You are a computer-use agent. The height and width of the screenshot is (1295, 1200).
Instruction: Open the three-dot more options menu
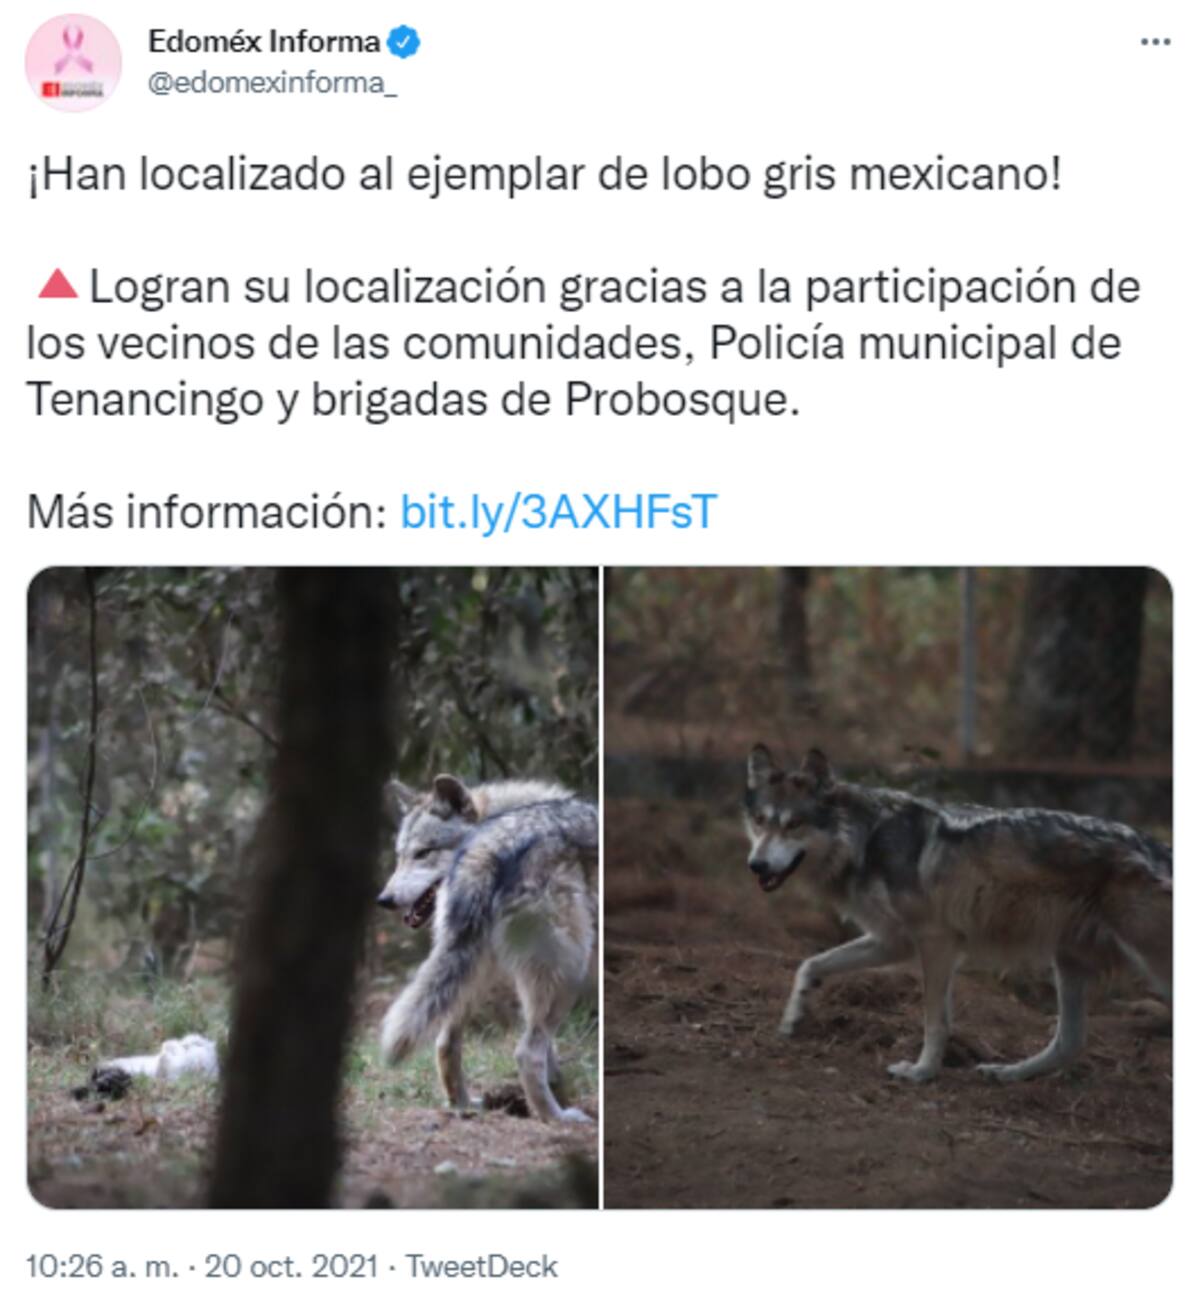tap(1155, 42)
